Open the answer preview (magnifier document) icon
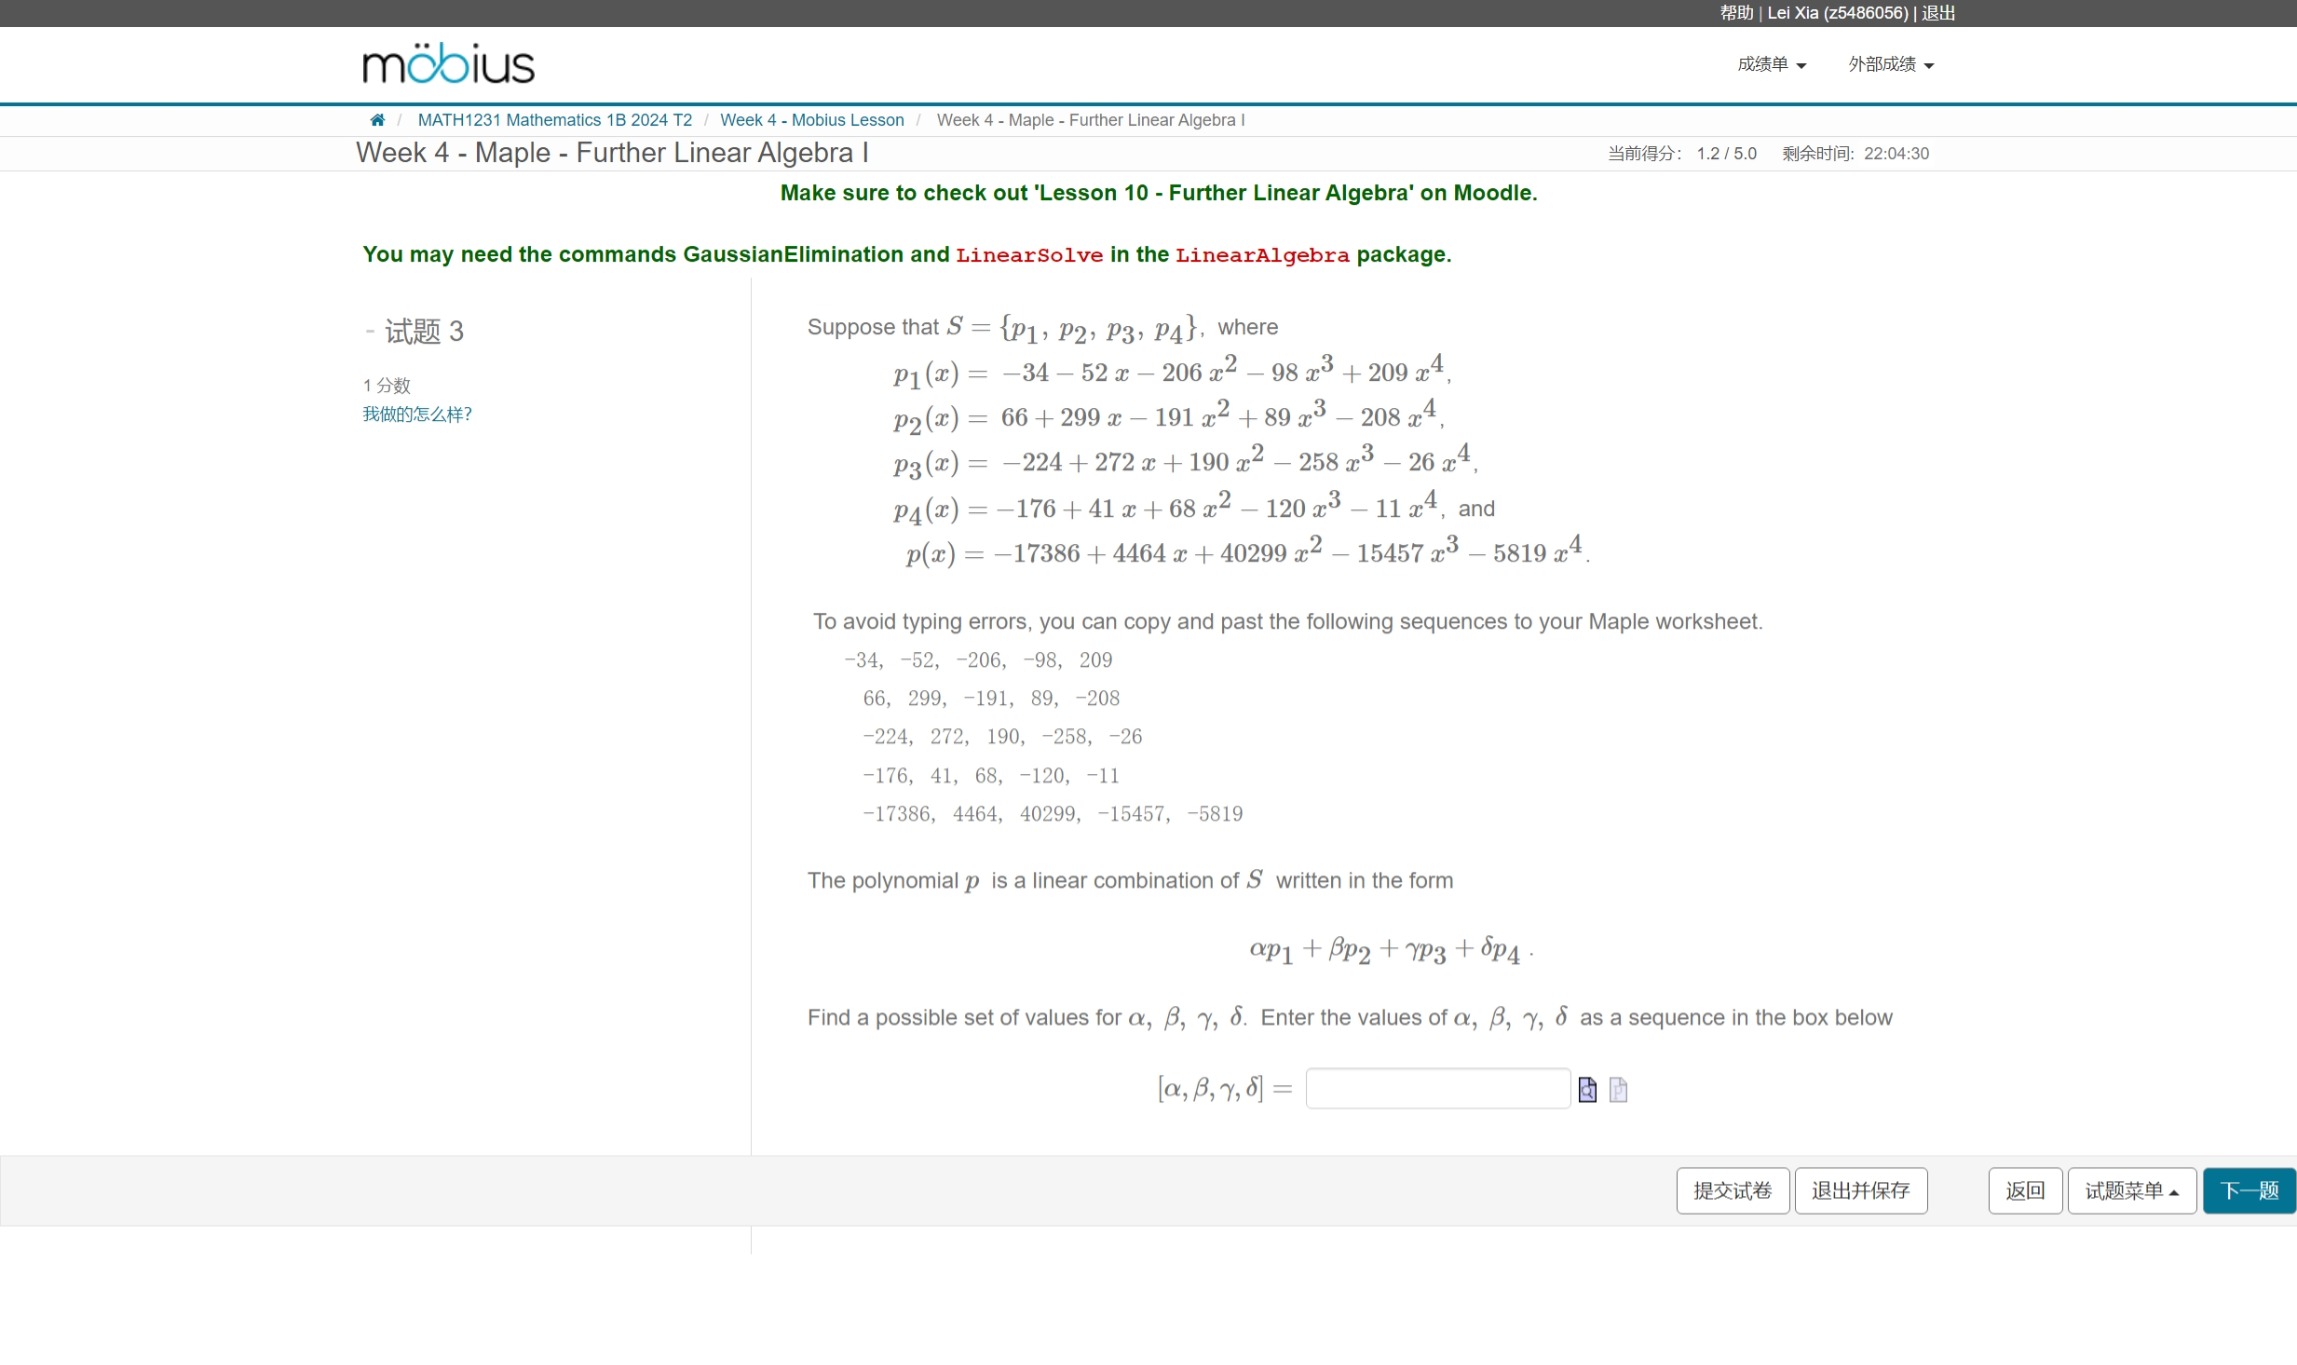This screenshot has width=2297, height=1365. [1586, 1089]
